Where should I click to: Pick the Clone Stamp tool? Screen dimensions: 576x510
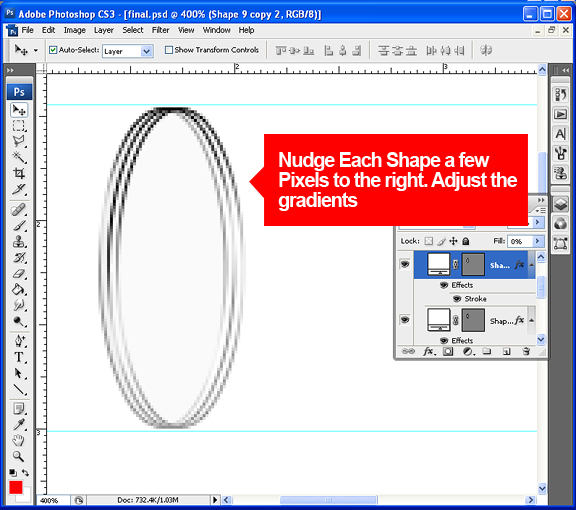(19, 241)
